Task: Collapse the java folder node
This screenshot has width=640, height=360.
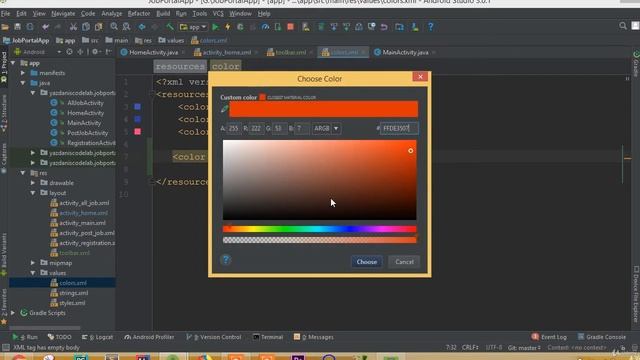Action: click(23, 83)
